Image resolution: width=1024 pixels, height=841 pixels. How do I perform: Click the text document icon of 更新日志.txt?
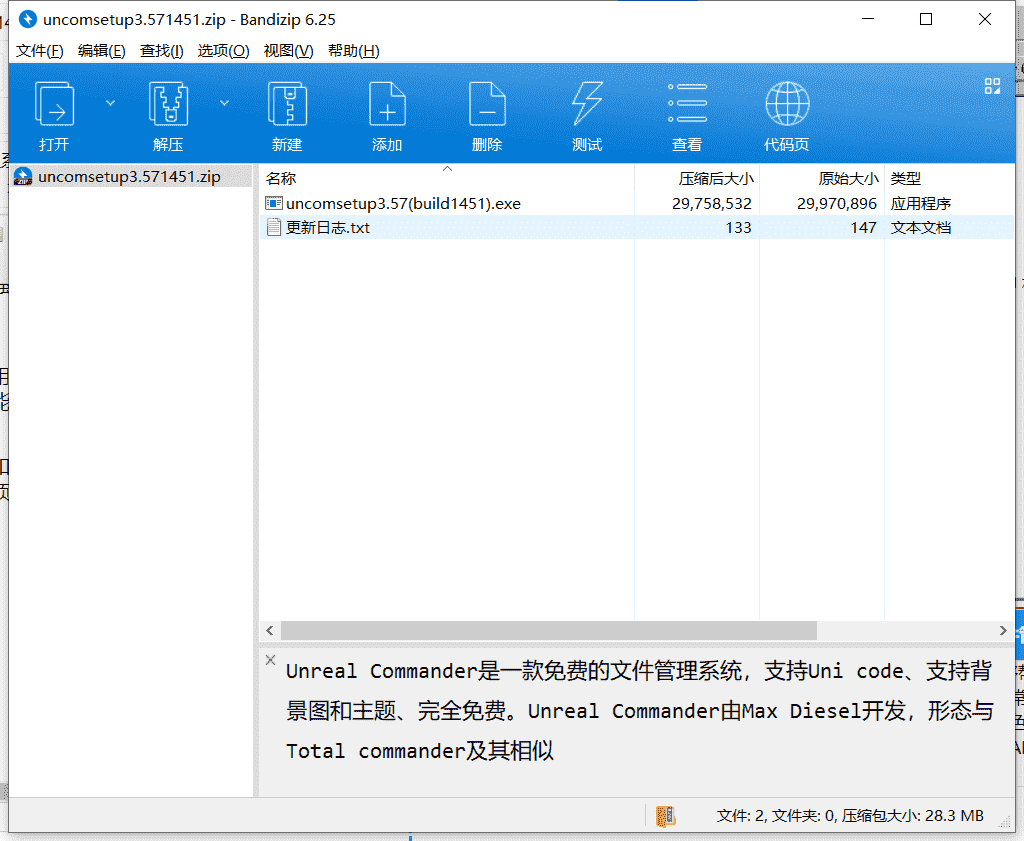(274, 227)
